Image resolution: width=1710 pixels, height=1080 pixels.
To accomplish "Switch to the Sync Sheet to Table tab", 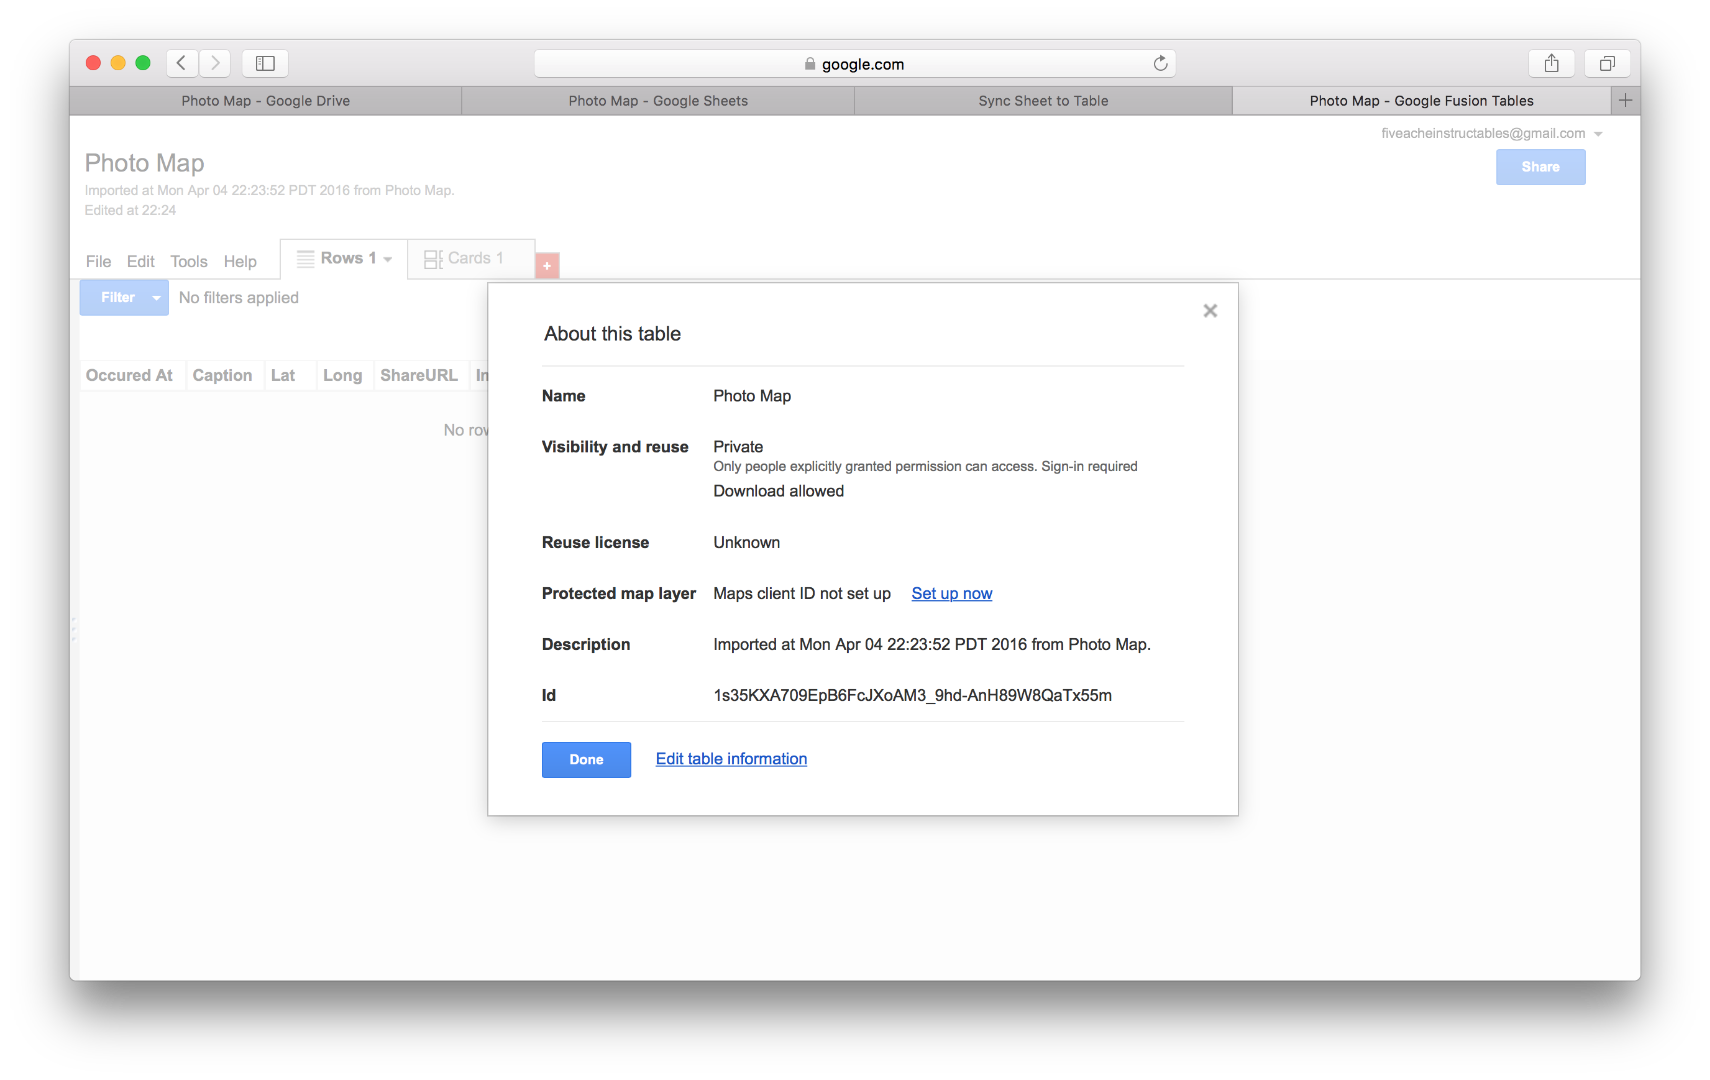I will (x=1042, y=100).
